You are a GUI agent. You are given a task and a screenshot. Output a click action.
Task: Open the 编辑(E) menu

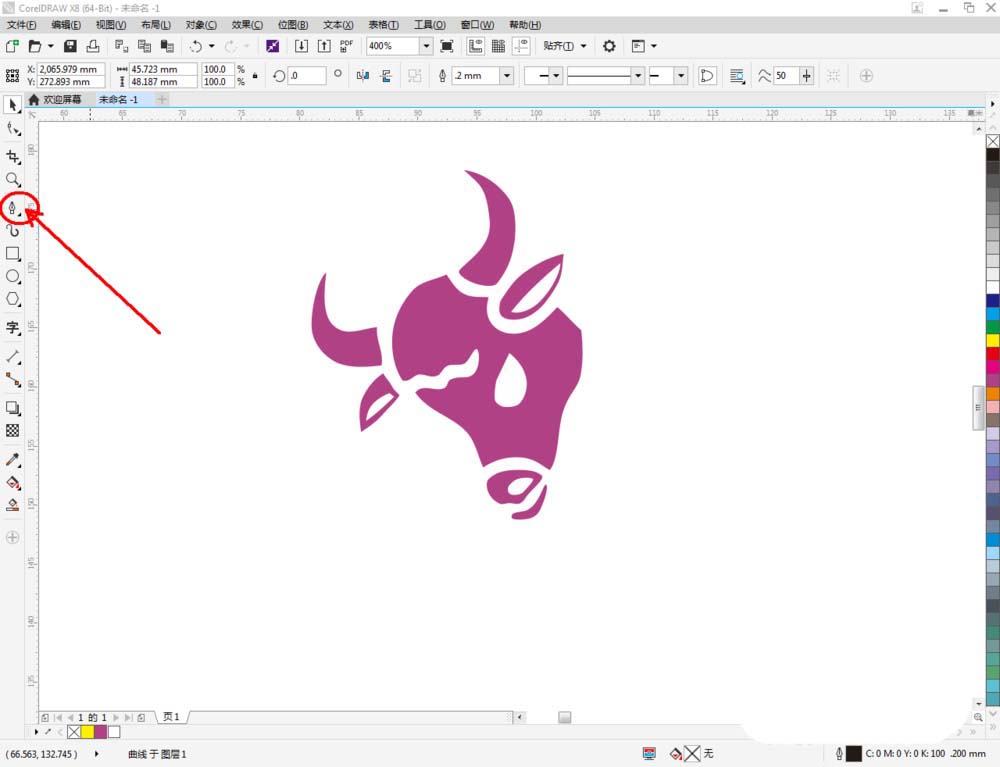66,24
